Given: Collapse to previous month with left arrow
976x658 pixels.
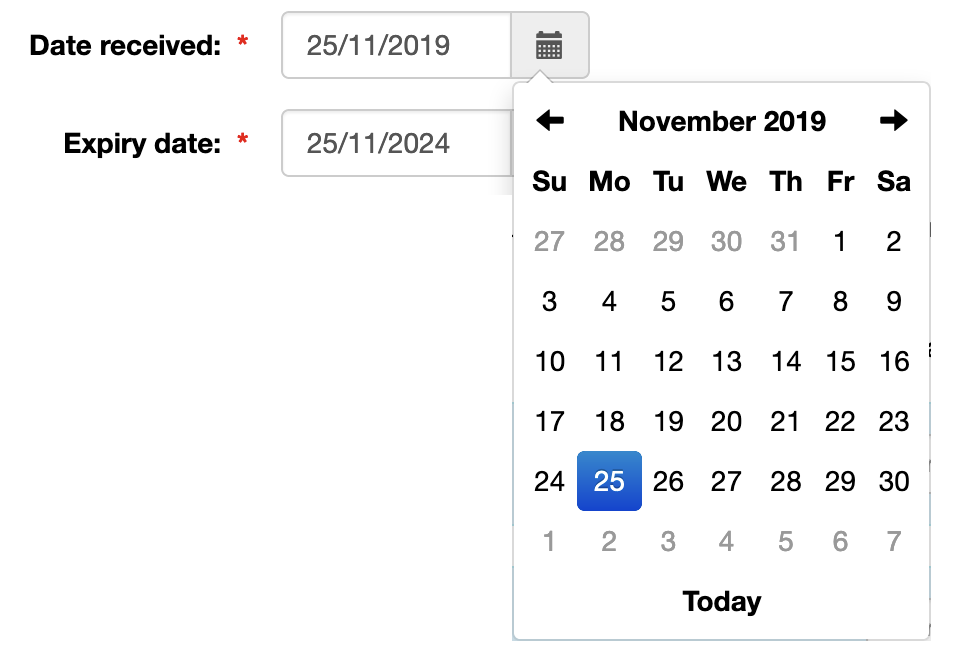Looking at the screenshot, I should [551, 120].
